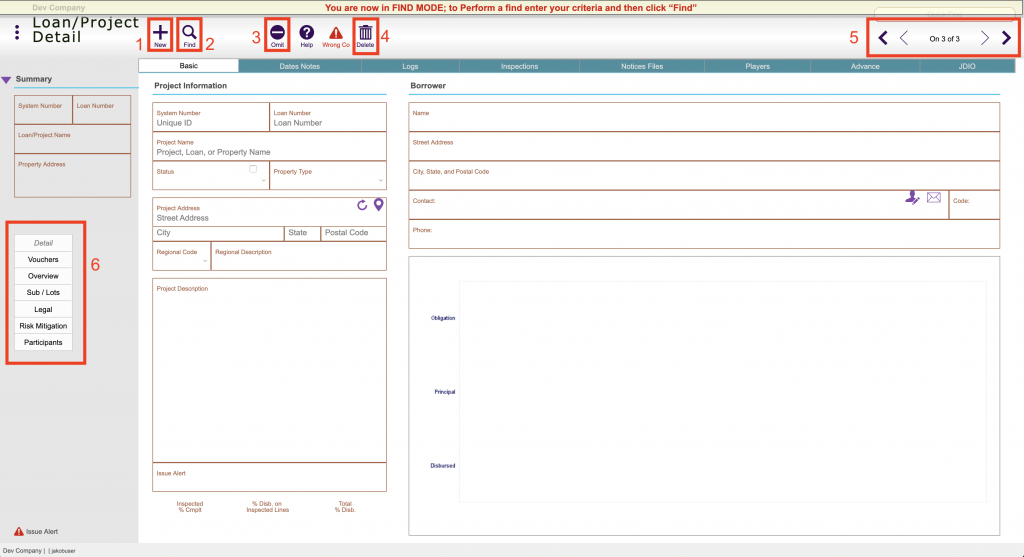Viewport: 1024px width, 557px height.
Task: Click the Issue Alert field in the form
Action: coord(269,477)
